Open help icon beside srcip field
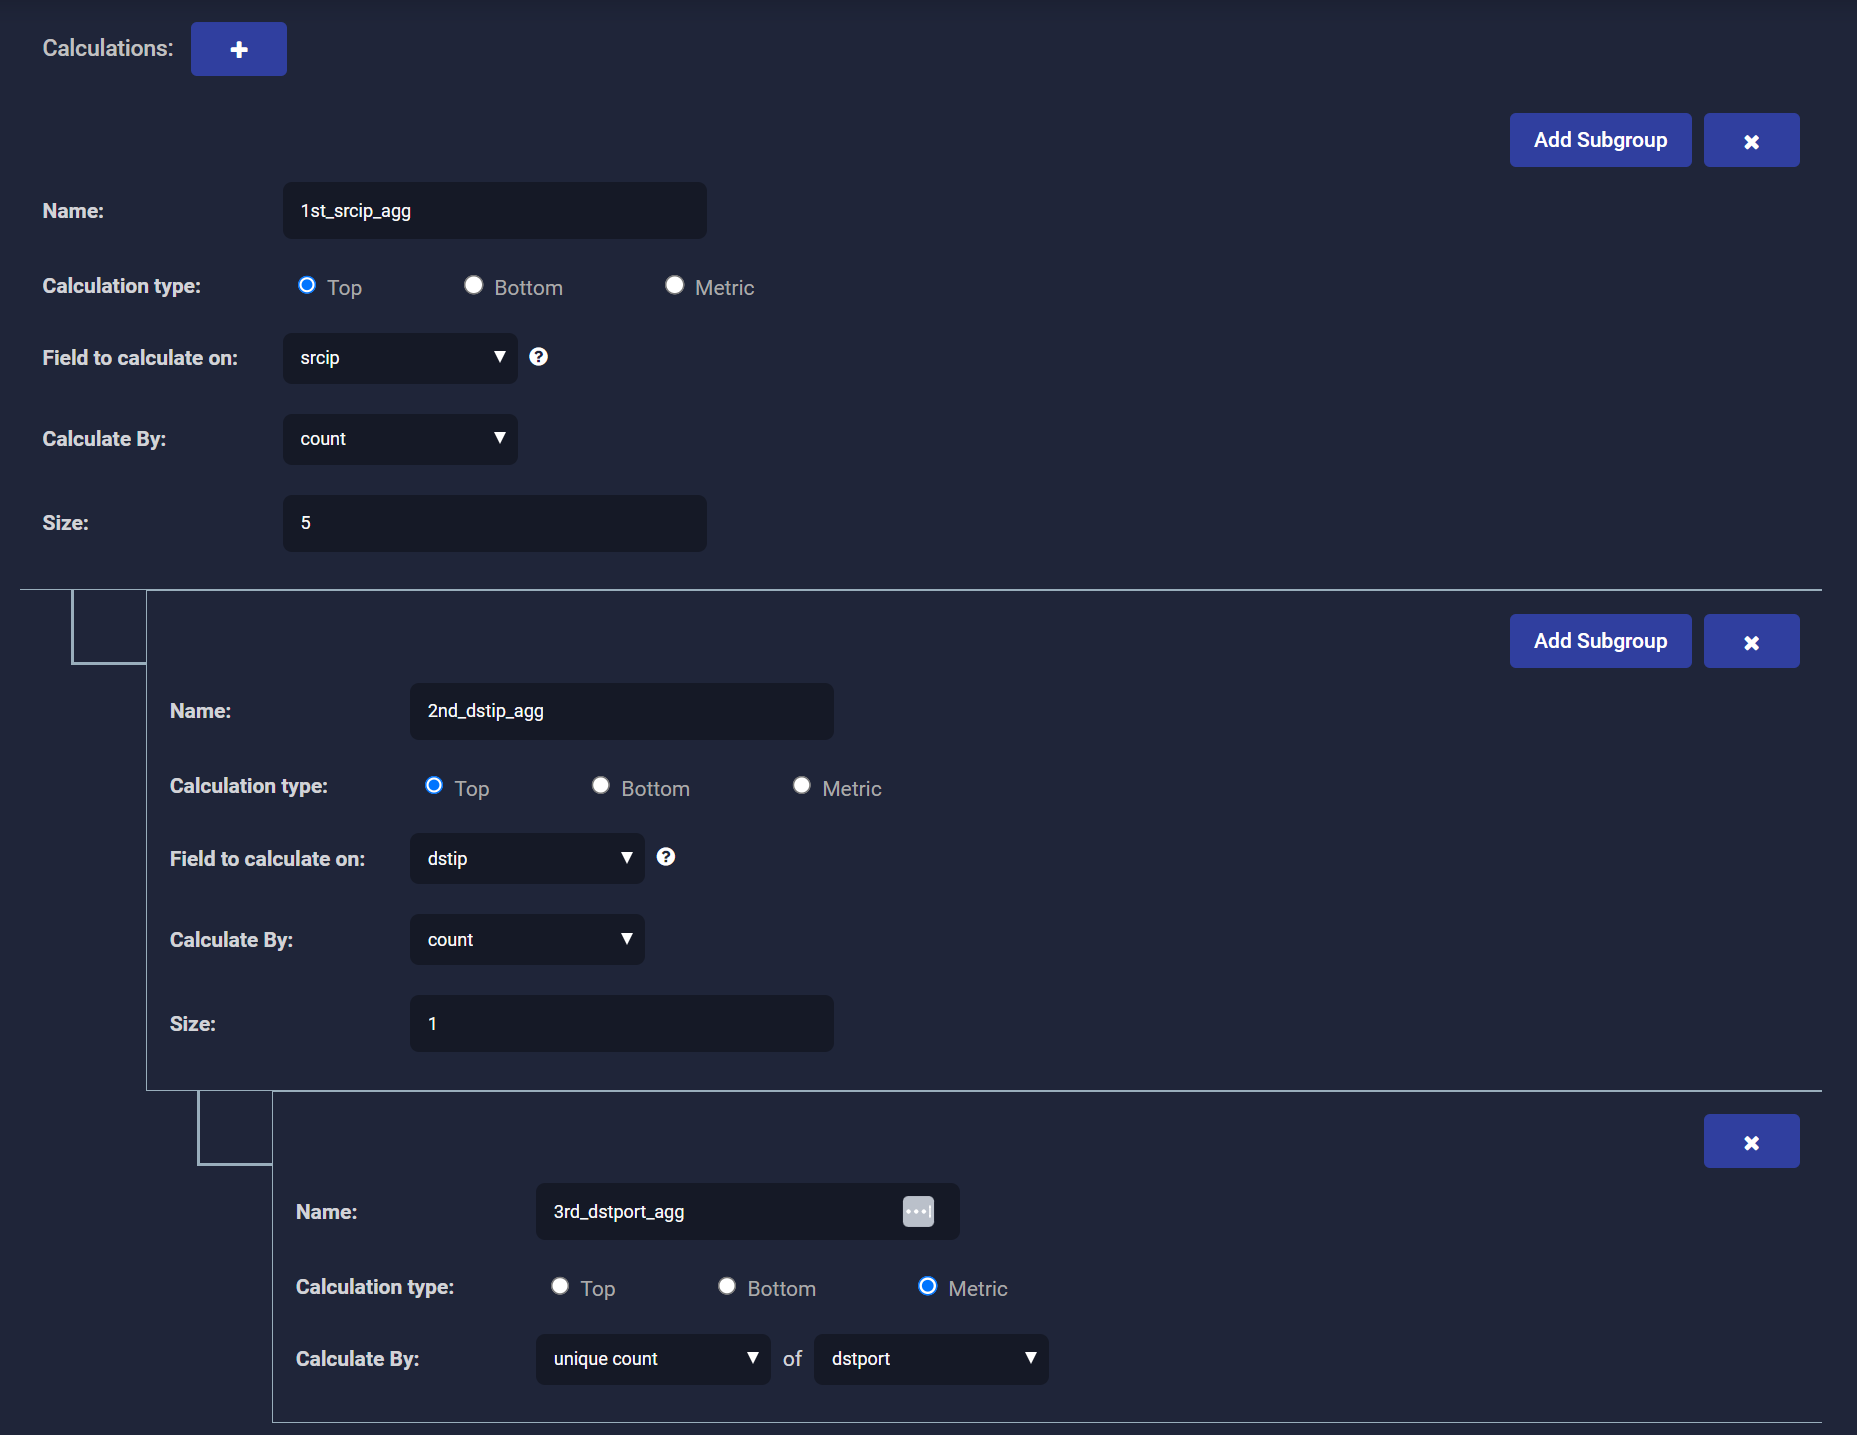The image size is (1857, 1435). (538, 357)
